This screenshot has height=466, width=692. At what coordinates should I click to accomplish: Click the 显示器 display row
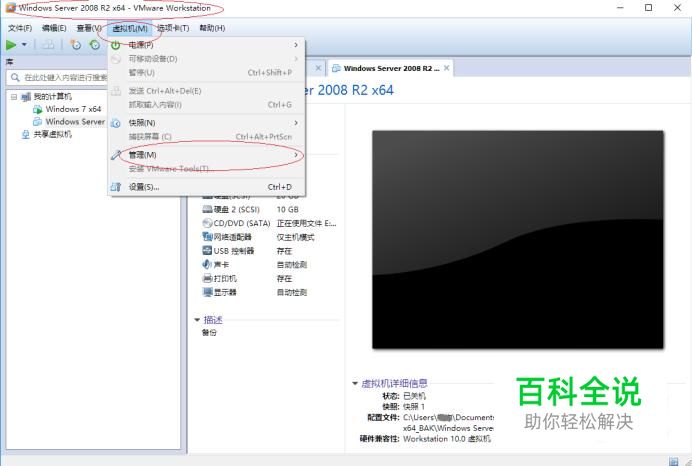coord(269,292)
